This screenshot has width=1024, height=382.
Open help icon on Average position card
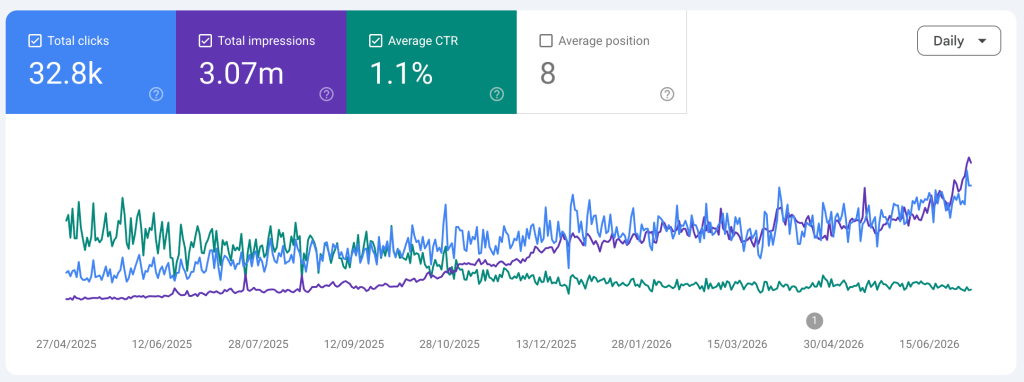click(x=667, y=95)
